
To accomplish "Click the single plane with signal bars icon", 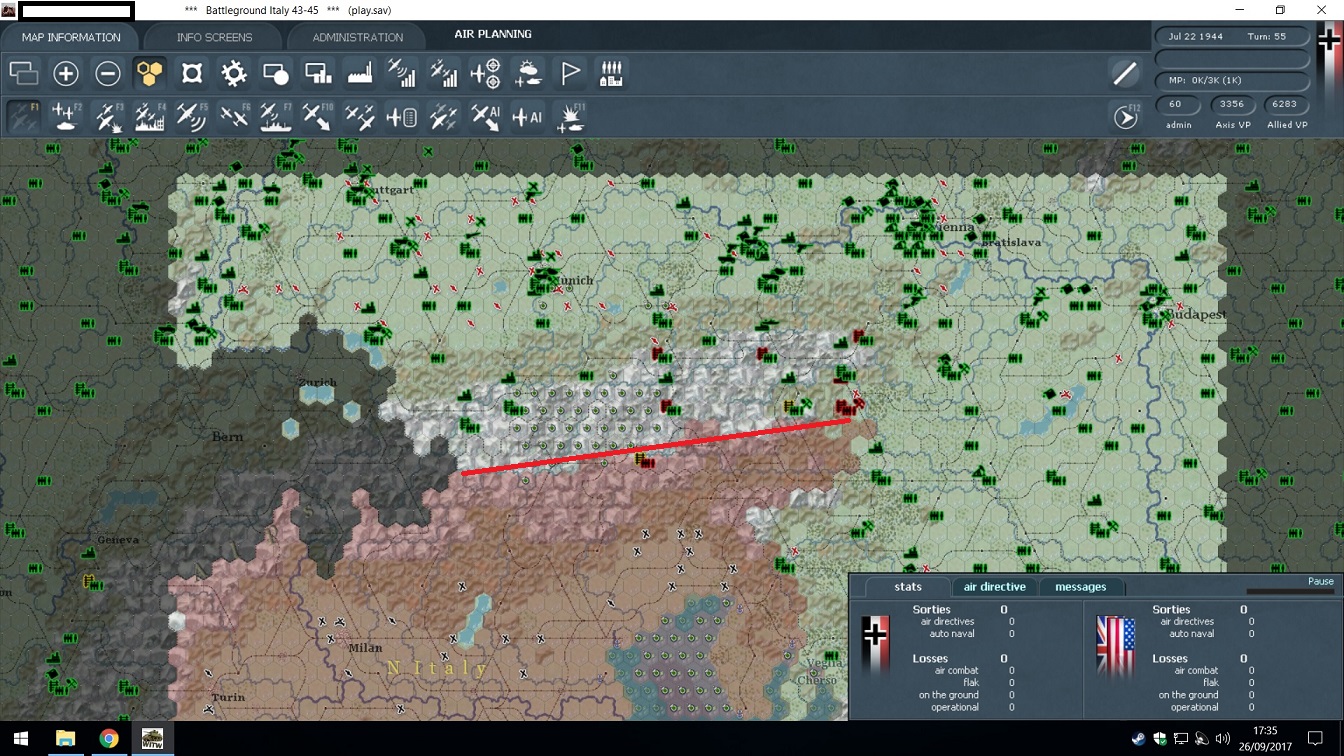I will (x=402, y=74).
